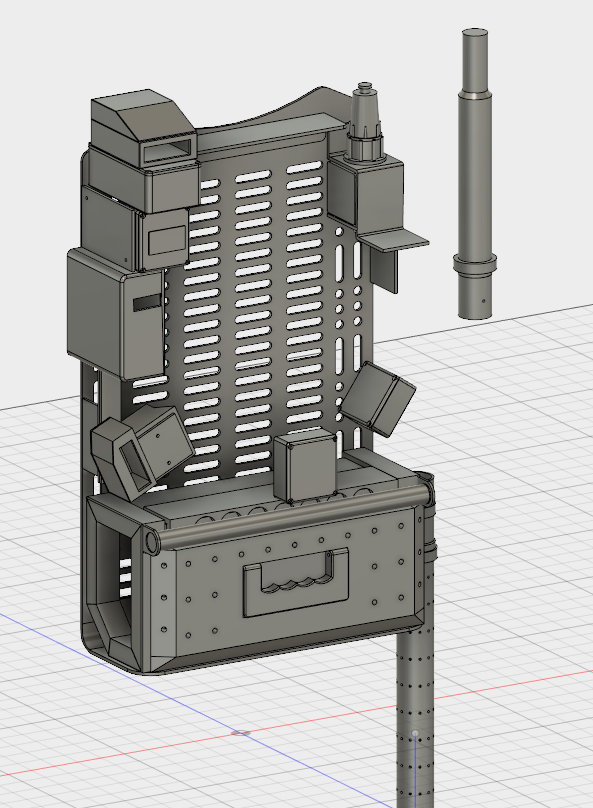The height and width of the screenshot is (808, 593).
Task: Click the left box with raised rectangular panel
Action: tap(137, 229)
